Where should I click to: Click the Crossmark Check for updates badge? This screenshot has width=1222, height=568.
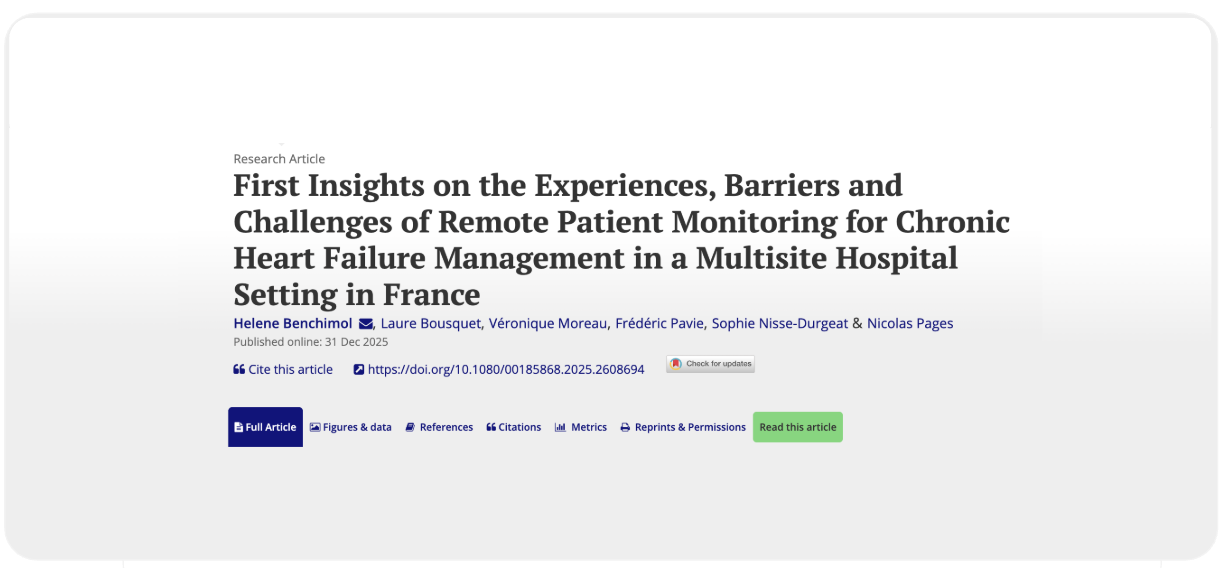coord(711,364)
